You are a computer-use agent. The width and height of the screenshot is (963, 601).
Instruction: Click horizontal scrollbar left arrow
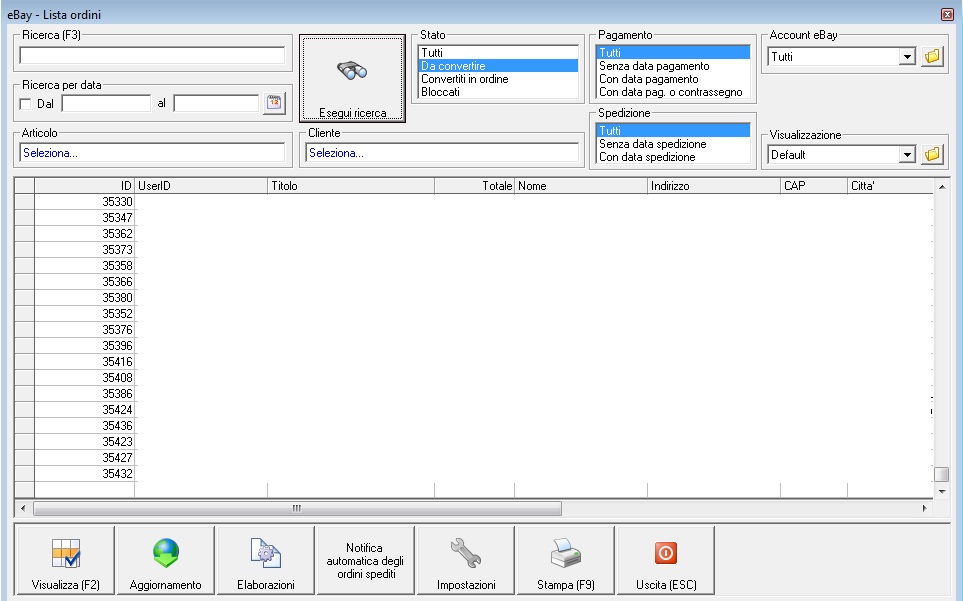(x=23, y=508)
